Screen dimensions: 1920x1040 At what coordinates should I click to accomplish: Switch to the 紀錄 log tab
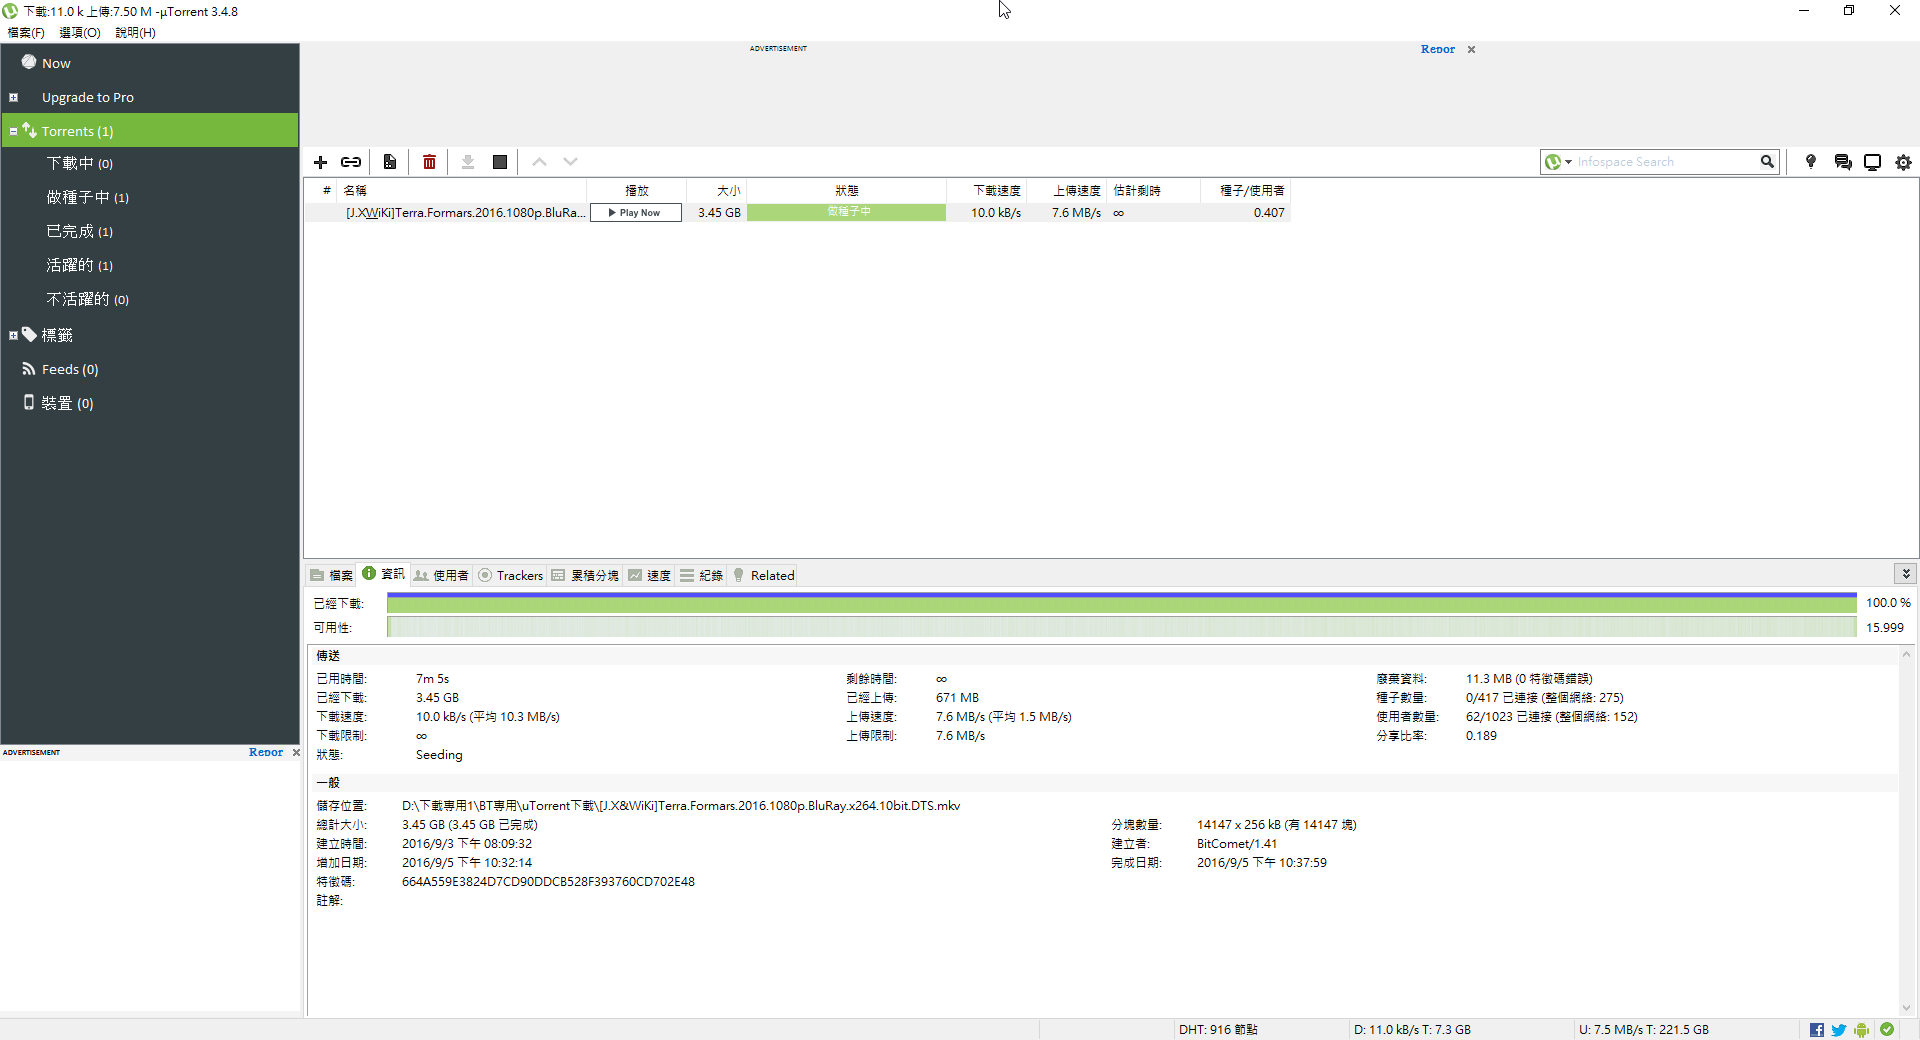coord(701,575)
